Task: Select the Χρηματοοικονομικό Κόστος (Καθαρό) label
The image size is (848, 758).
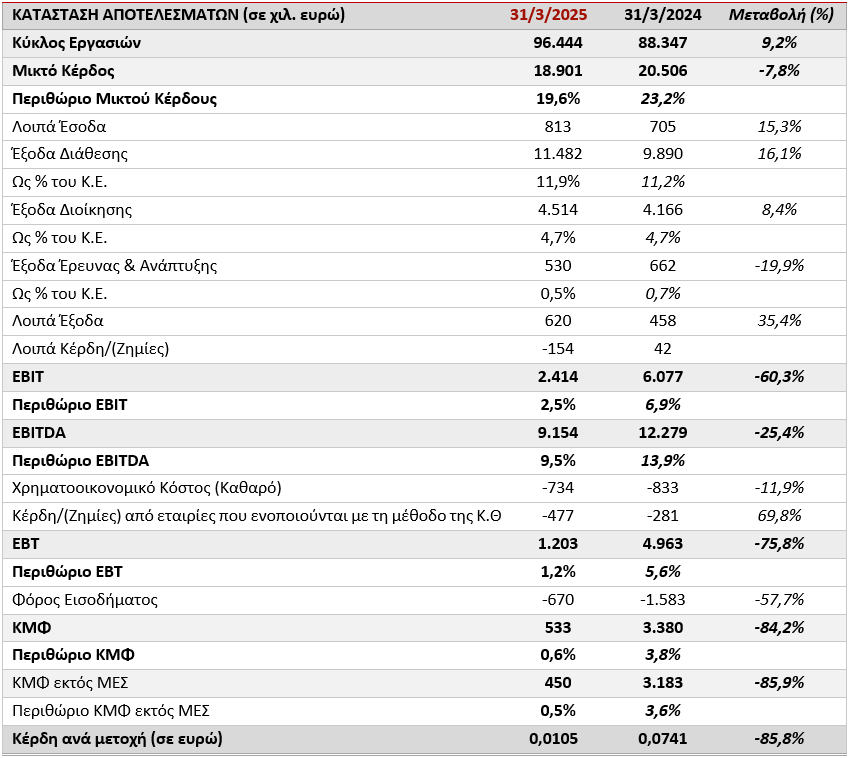Action: click(x=147, y=488)
